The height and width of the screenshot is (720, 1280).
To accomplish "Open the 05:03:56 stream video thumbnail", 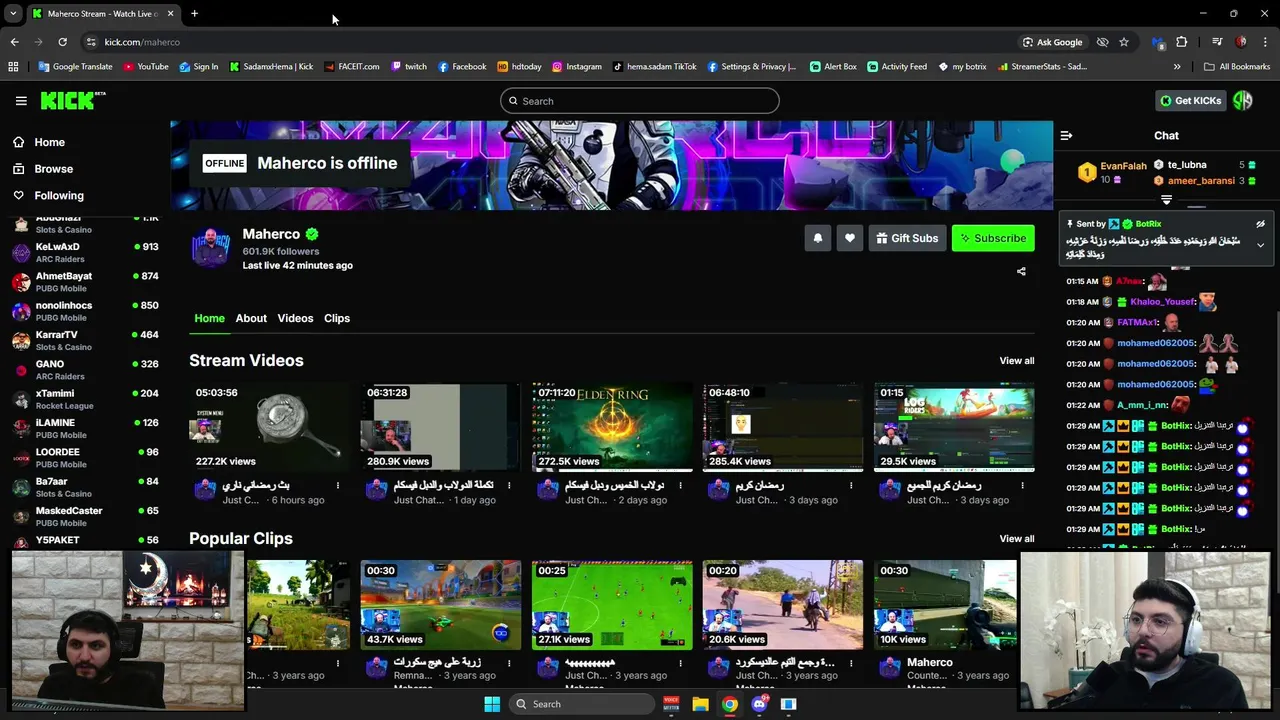I will 269,427.
